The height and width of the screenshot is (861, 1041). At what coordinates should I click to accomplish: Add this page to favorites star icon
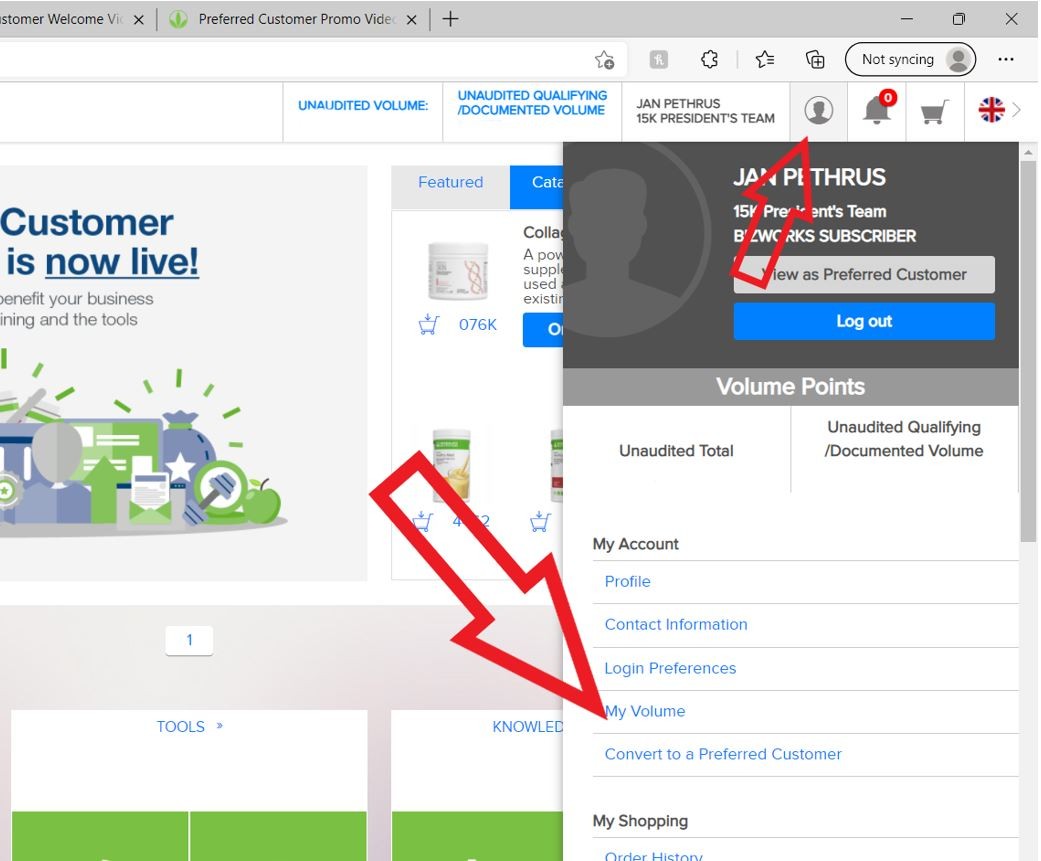pos(604,60)
